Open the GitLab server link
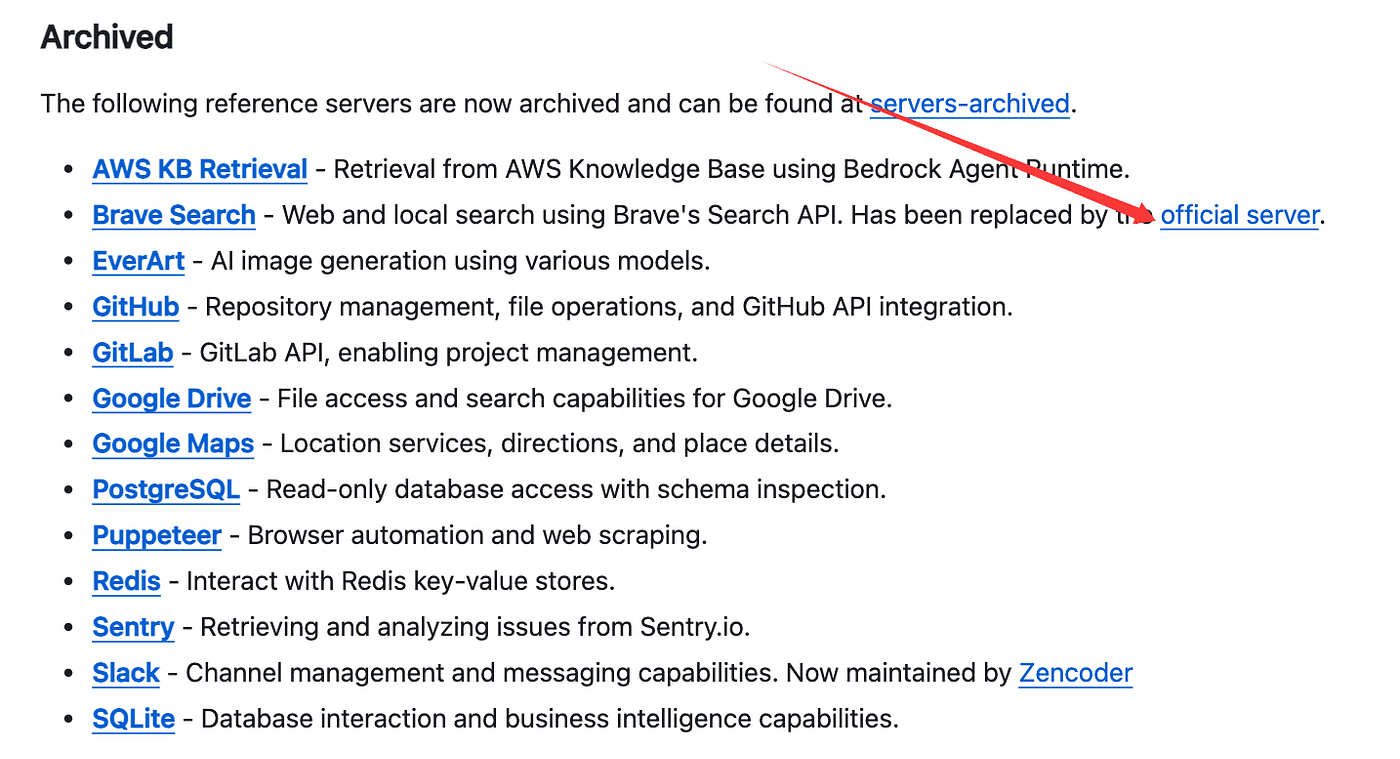The height and width of the screenshot is (759, 1400). [x=133, y=353]
